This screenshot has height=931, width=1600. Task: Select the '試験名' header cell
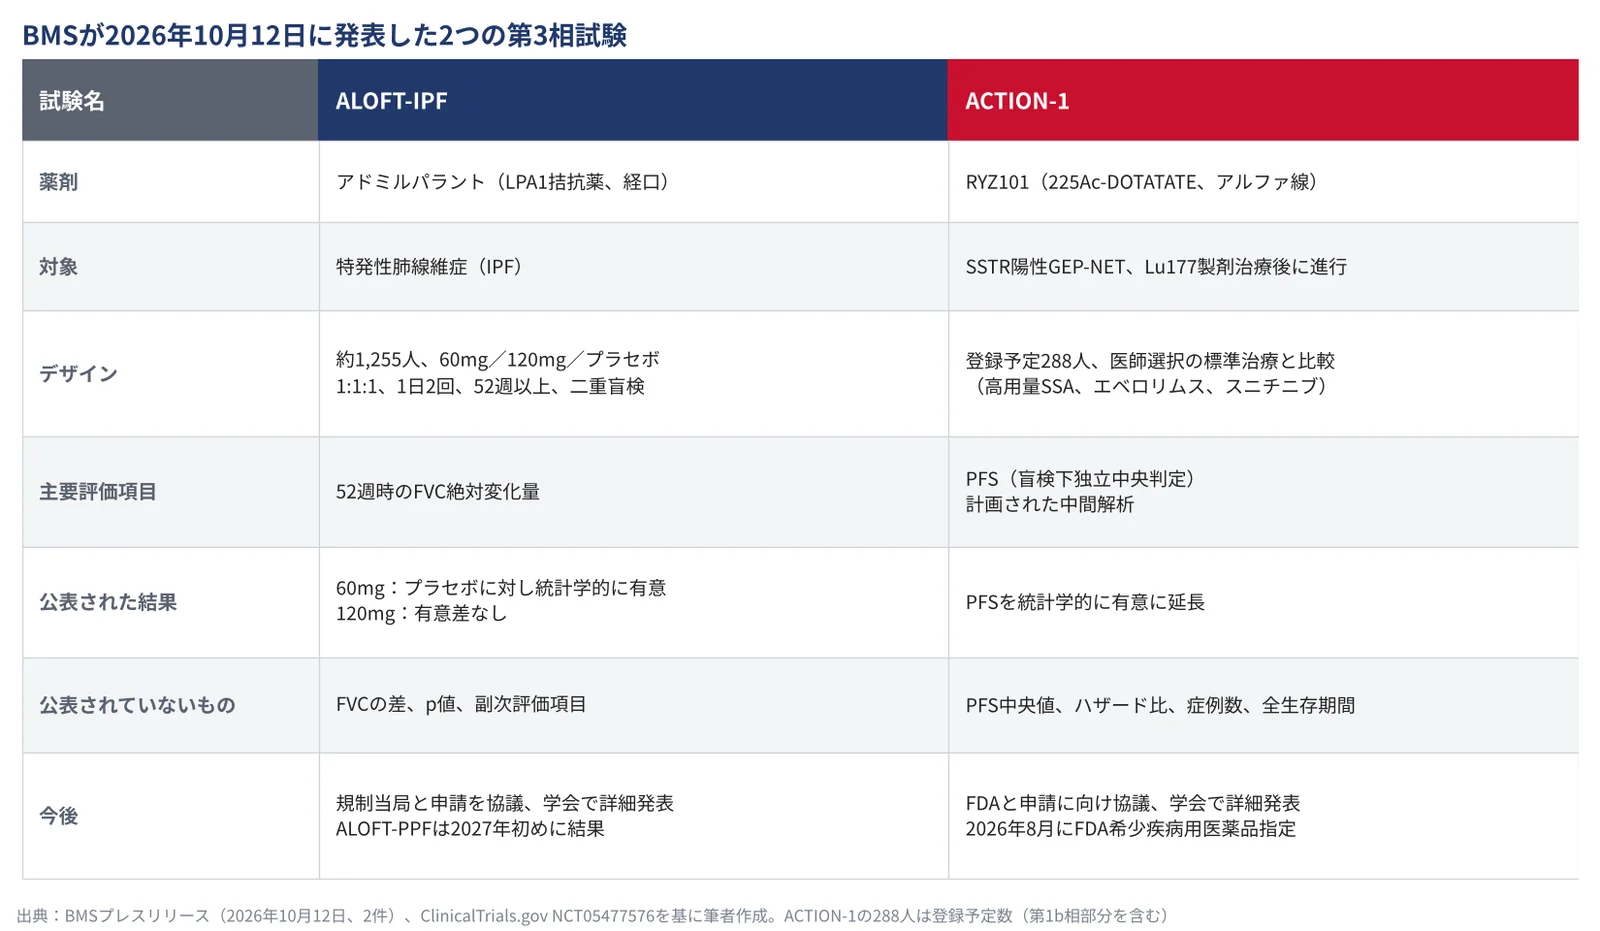pos(170,100)
